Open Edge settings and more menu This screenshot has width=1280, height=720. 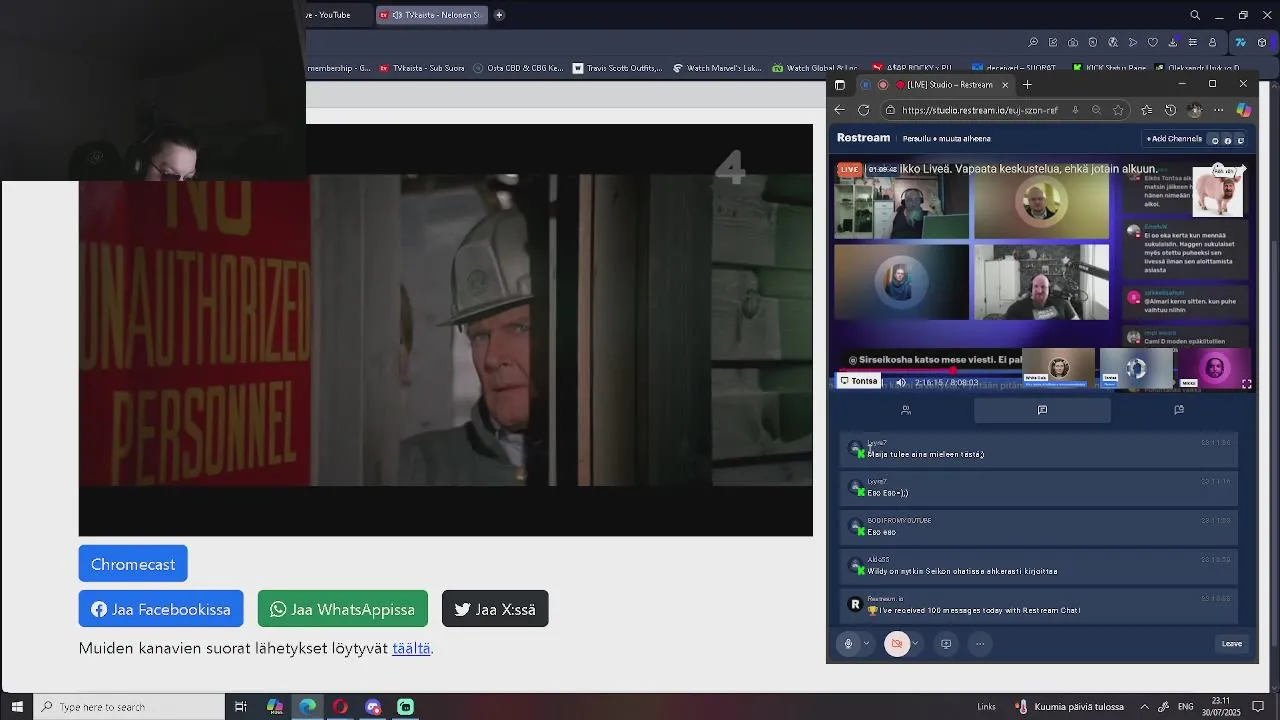click(x=1218, y=110)
